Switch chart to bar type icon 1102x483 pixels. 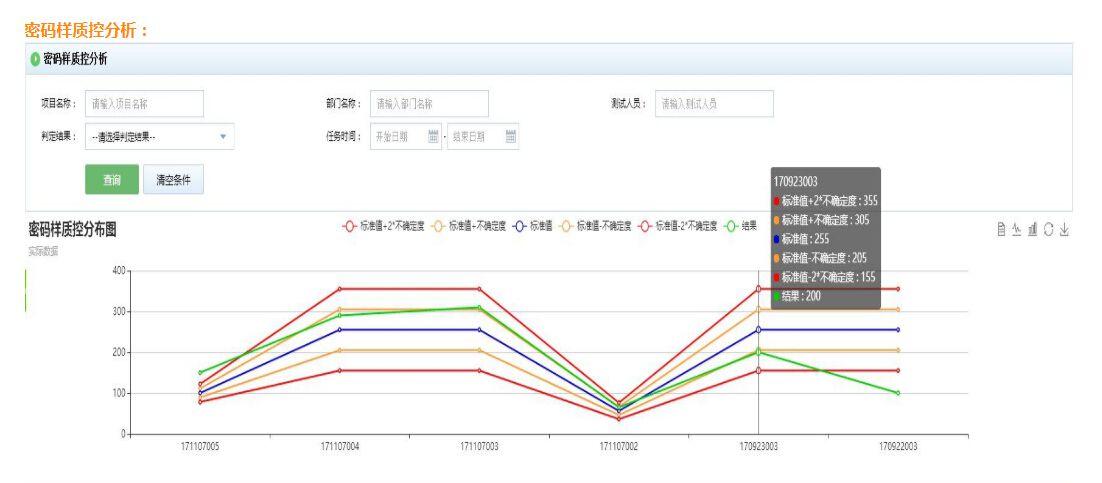1032,230
